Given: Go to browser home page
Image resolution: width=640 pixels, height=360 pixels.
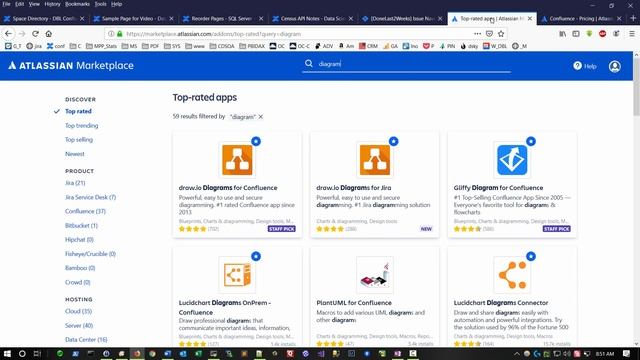Looking at the screenshot, I should click(x=49, y=34).
